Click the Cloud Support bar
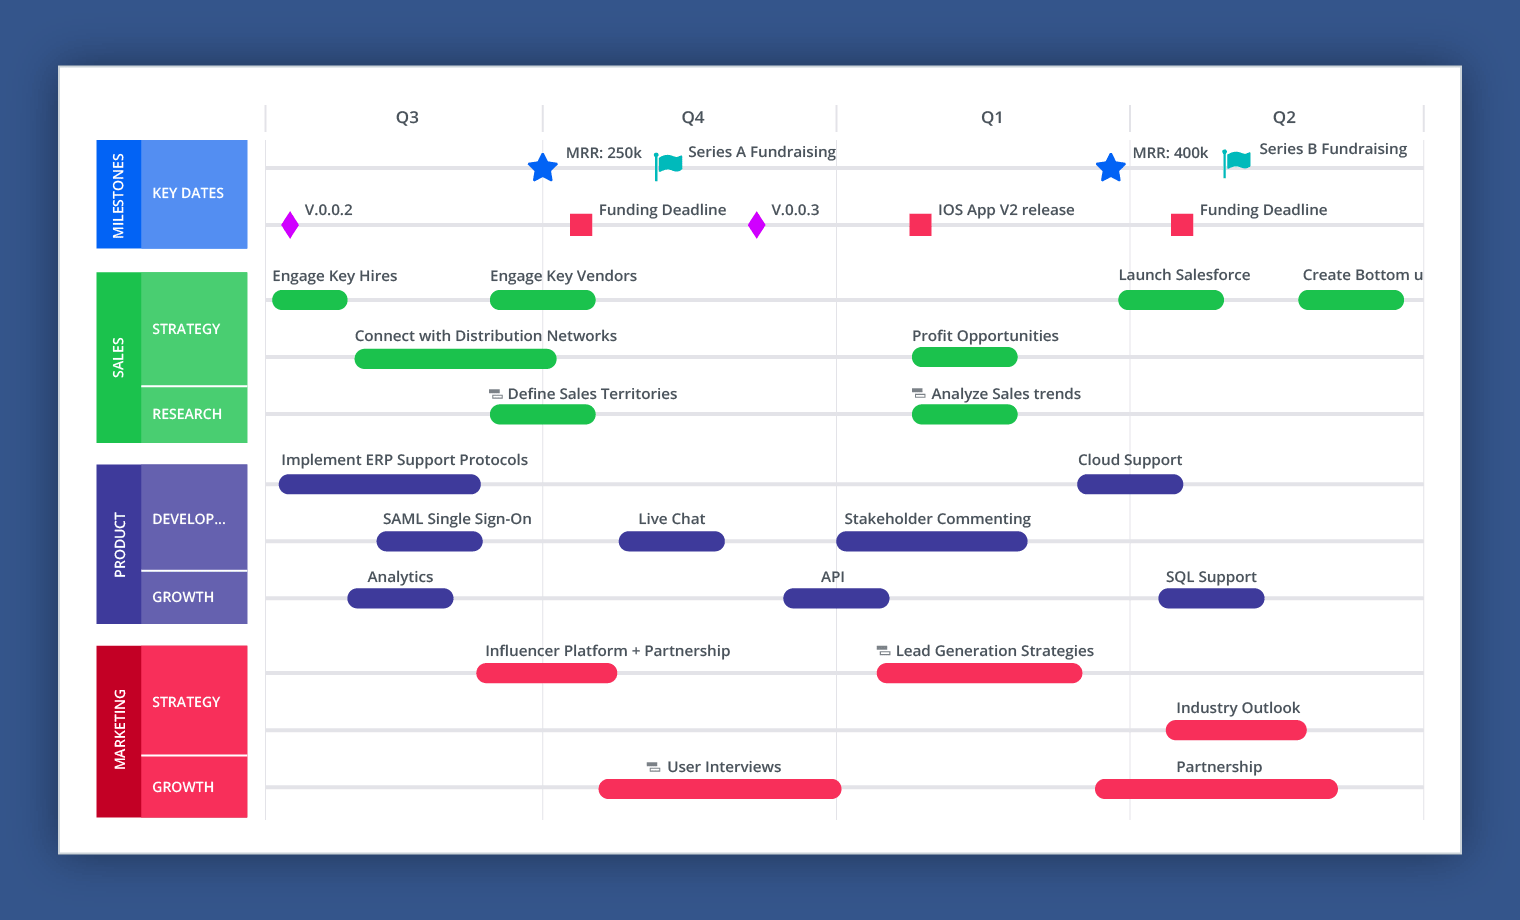The image size is (1520, 920). point(1130,484)
